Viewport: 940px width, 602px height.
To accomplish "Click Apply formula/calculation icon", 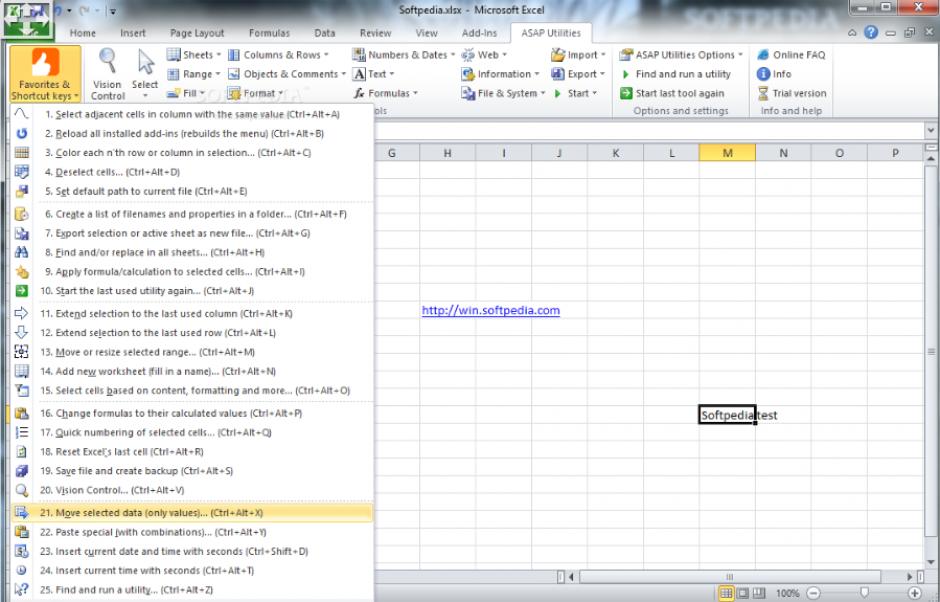I will (x=22, y=271).
